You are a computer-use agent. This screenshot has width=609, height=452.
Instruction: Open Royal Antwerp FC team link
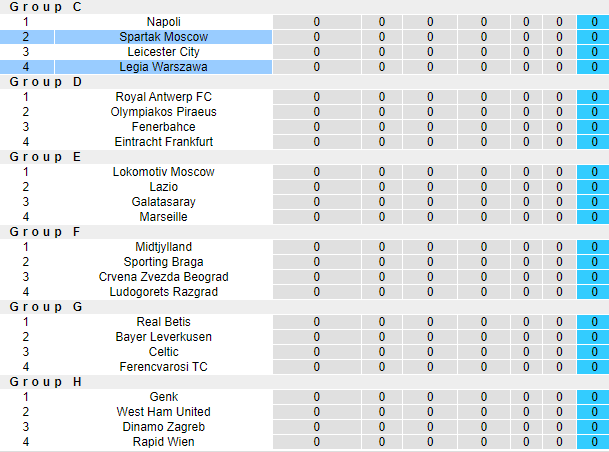click(164, 97)
